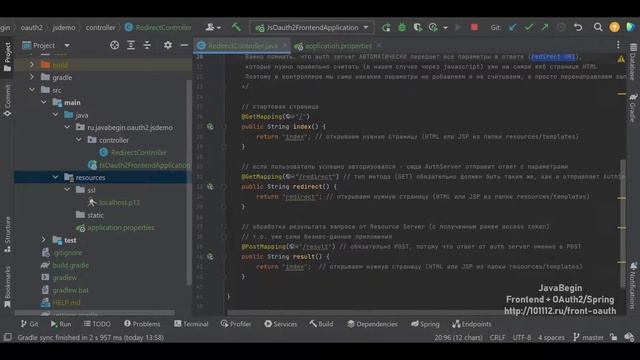Run with Coverage icon in toolbar

[418, 27]
